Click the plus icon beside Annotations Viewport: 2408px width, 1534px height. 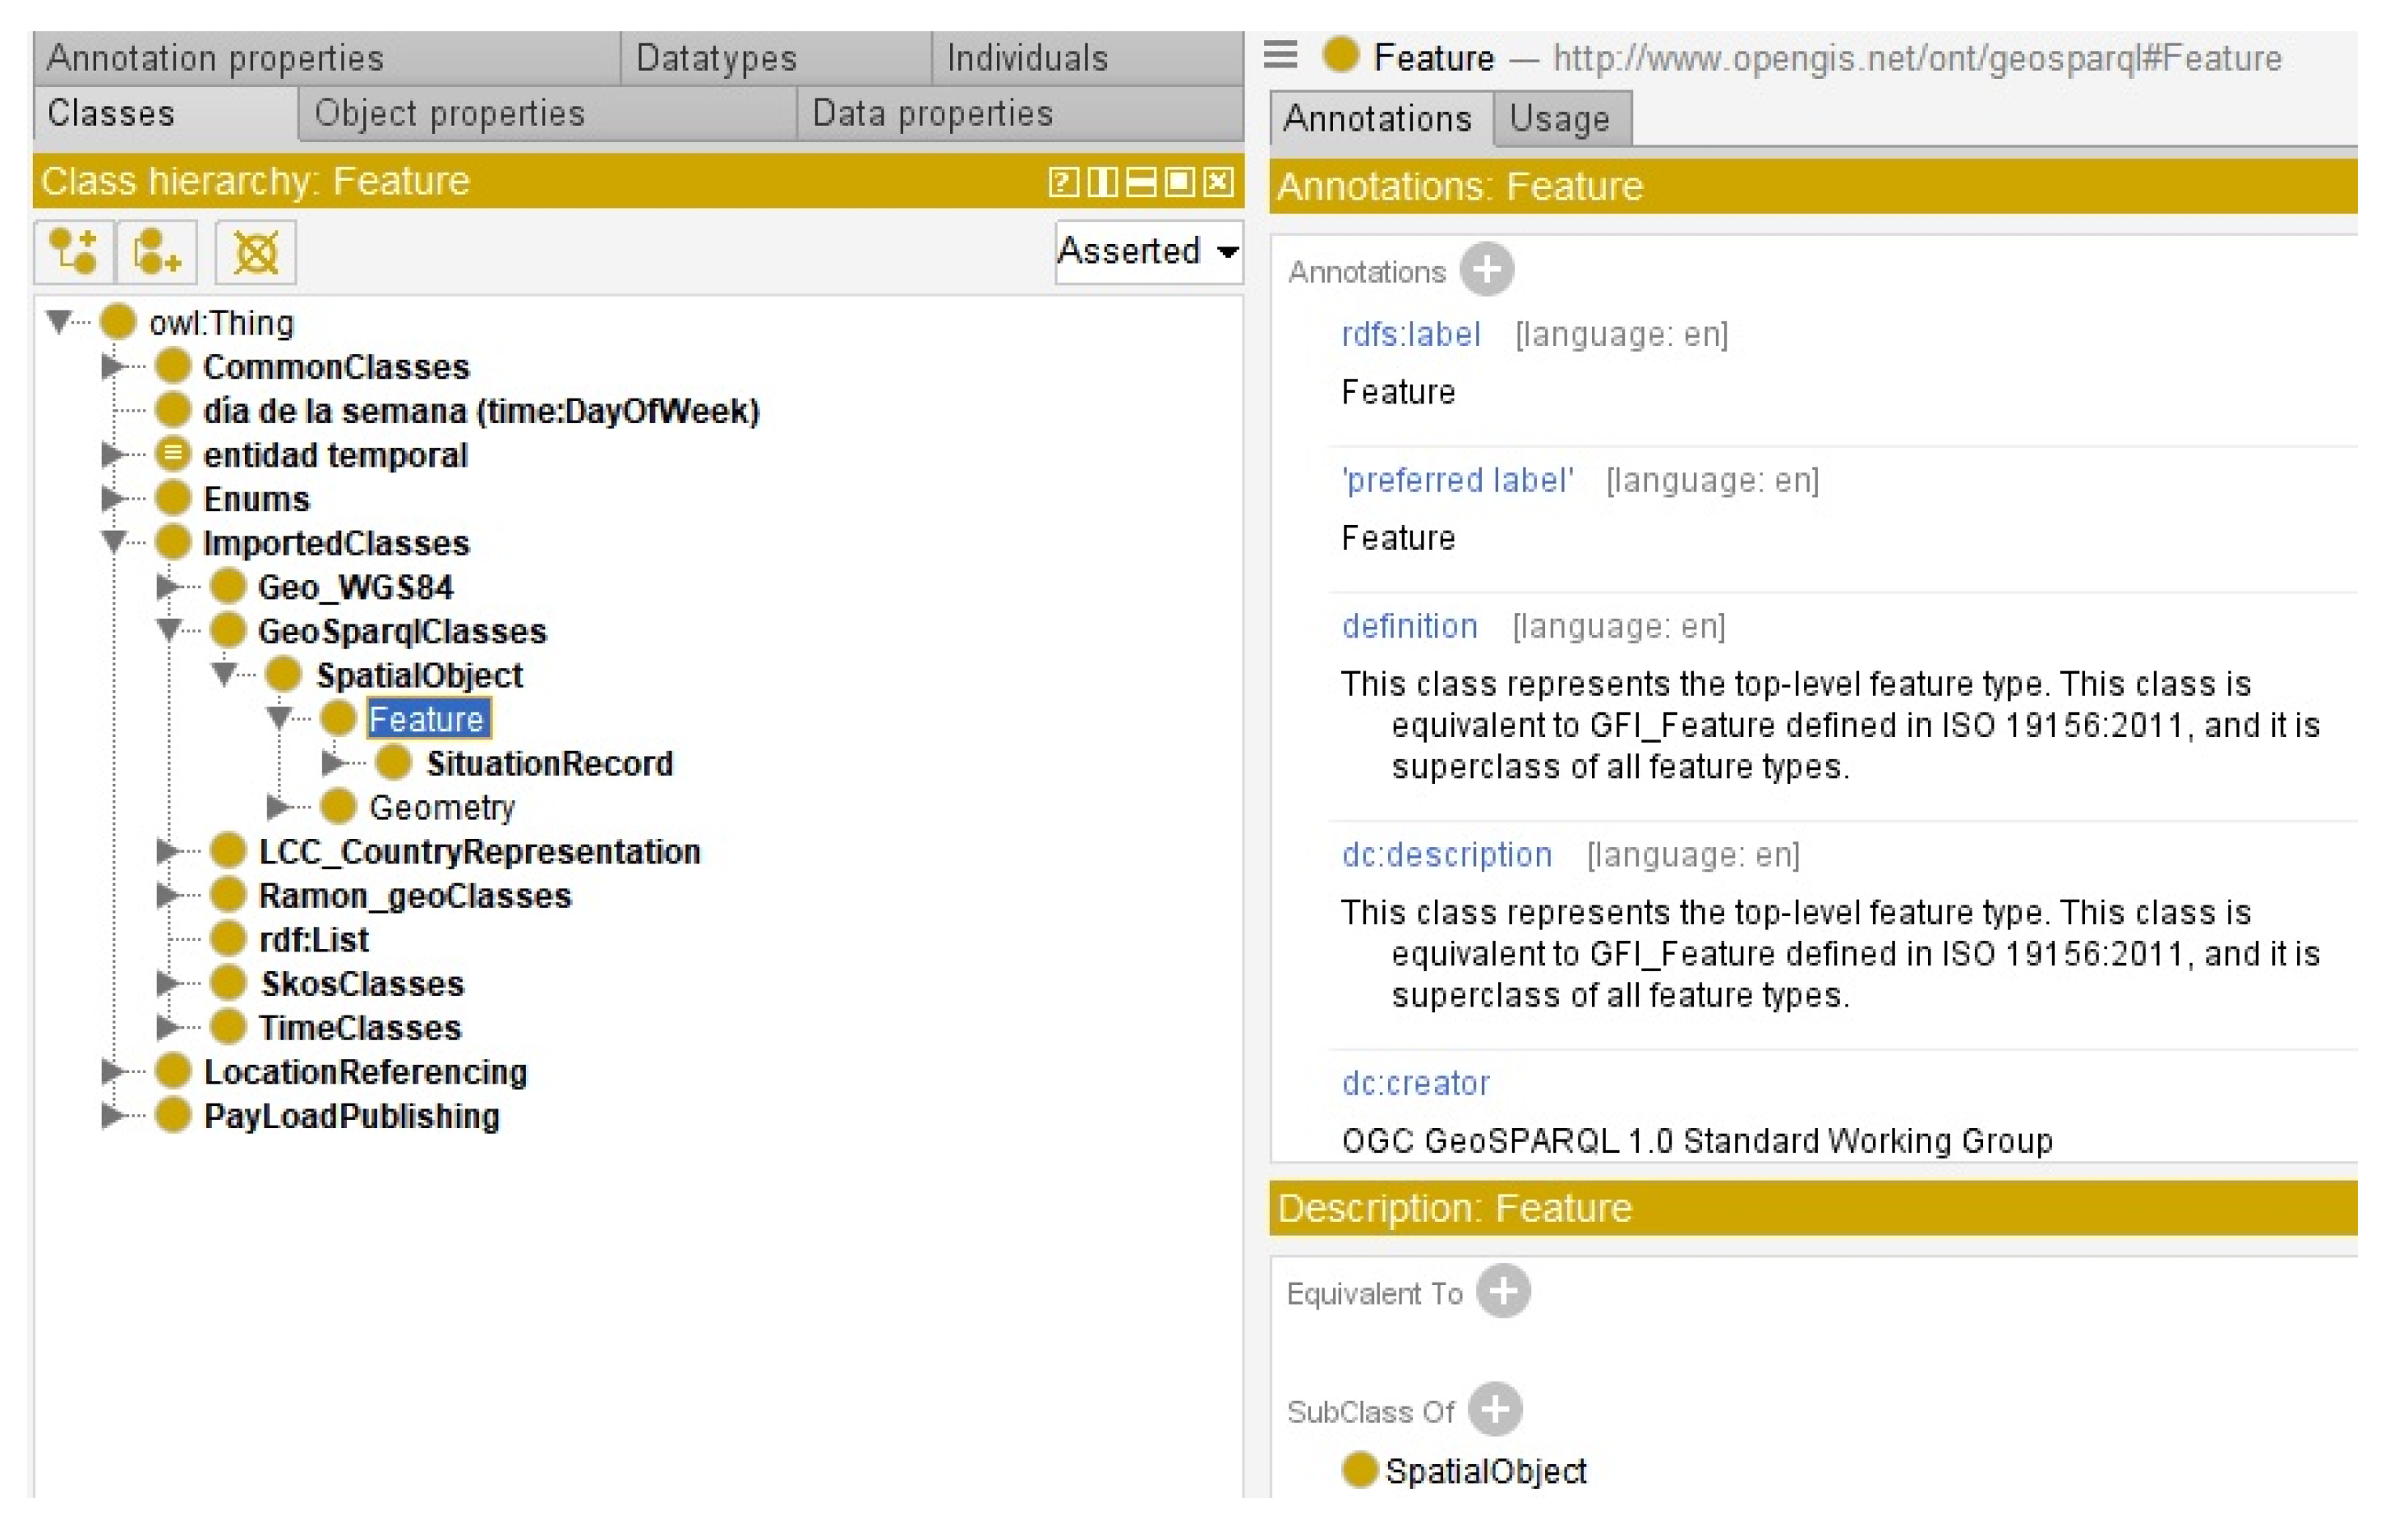[x=1486, y=270]
